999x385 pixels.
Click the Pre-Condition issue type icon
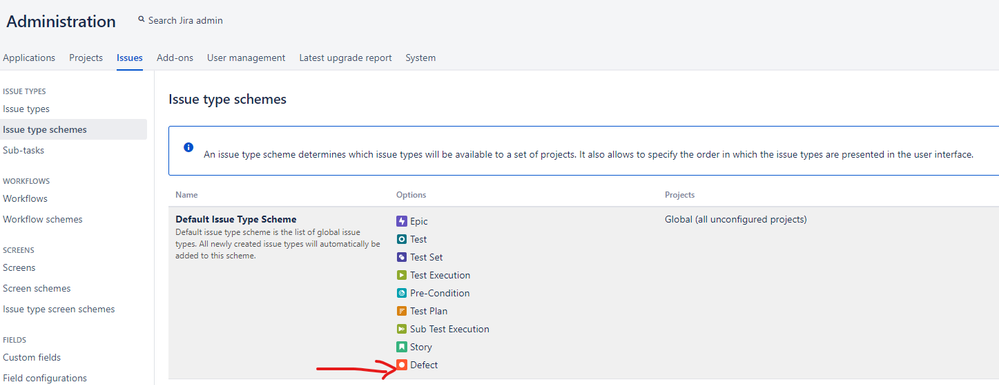401,293
